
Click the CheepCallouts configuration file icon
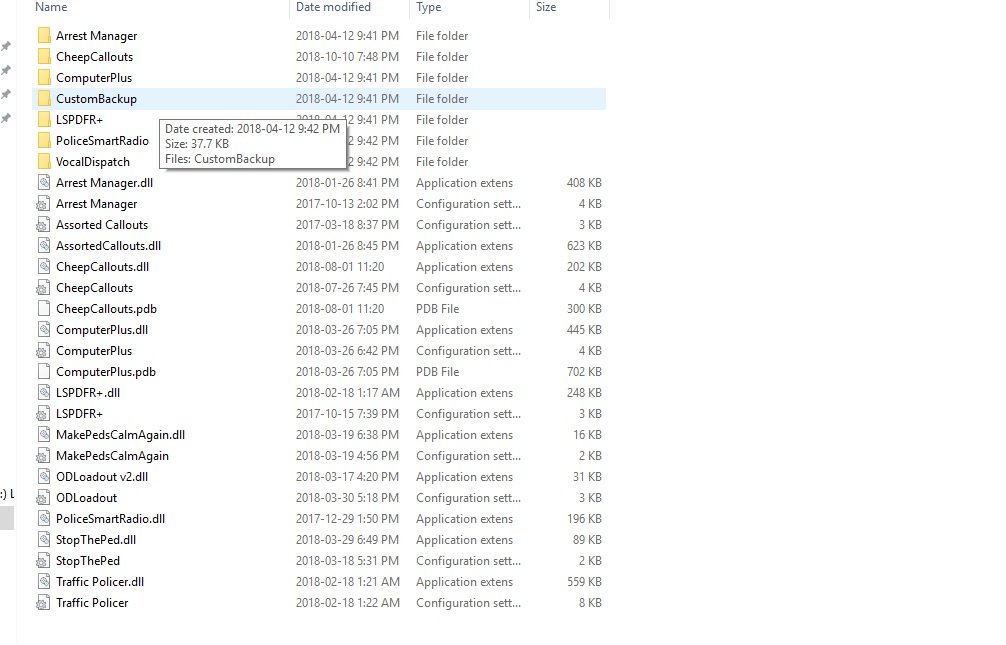(44, 288)
